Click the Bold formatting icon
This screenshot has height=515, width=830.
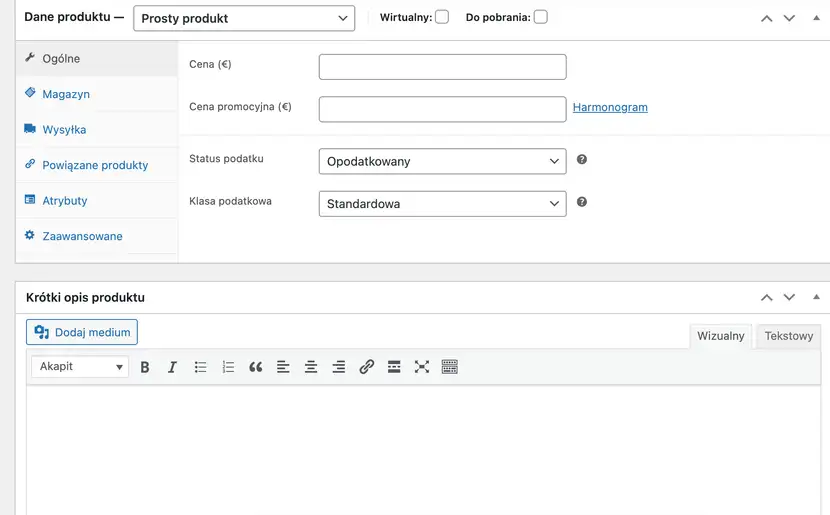(x=145, y=367)
